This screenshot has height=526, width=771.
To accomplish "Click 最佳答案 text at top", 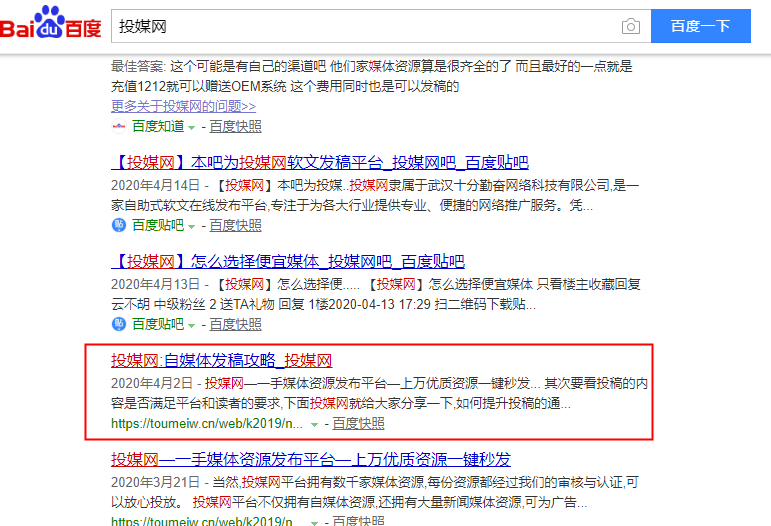I will click(x=138, y=66).
